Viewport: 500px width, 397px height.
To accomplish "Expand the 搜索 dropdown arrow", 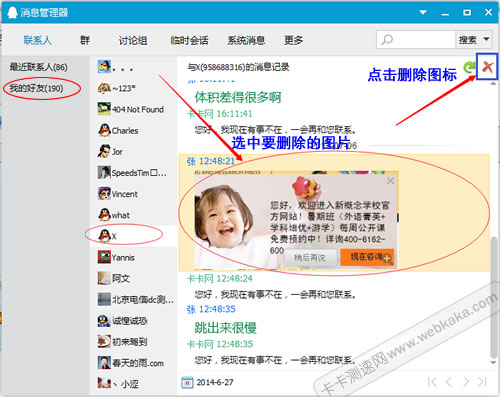I will click(x=486, y=40).
